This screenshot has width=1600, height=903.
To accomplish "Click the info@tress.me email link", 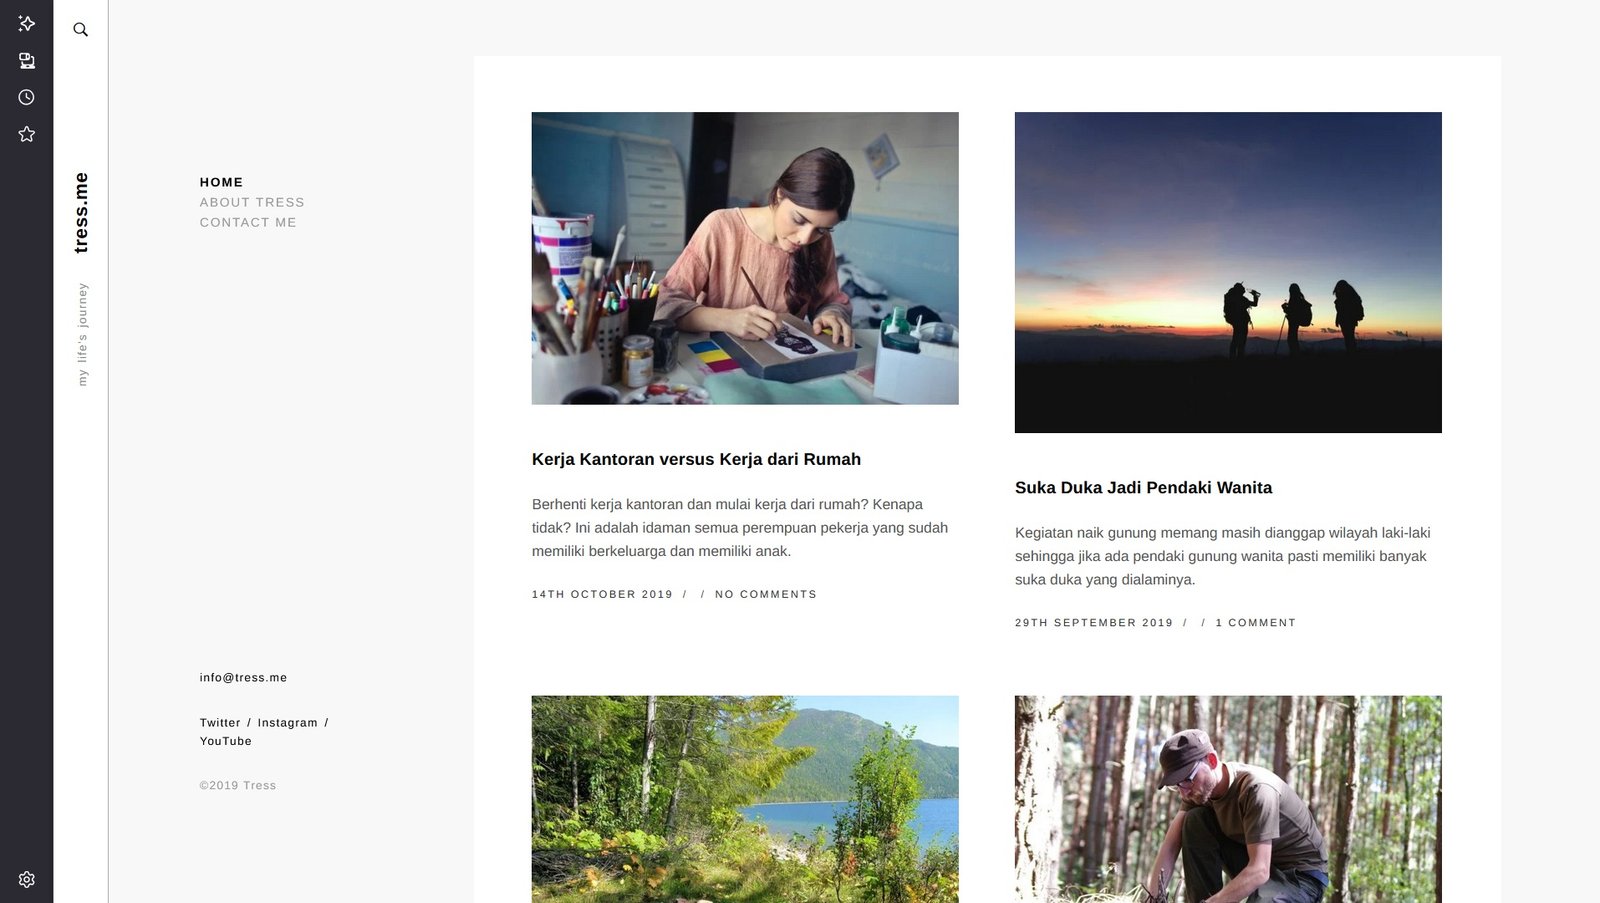I will 243,677.
